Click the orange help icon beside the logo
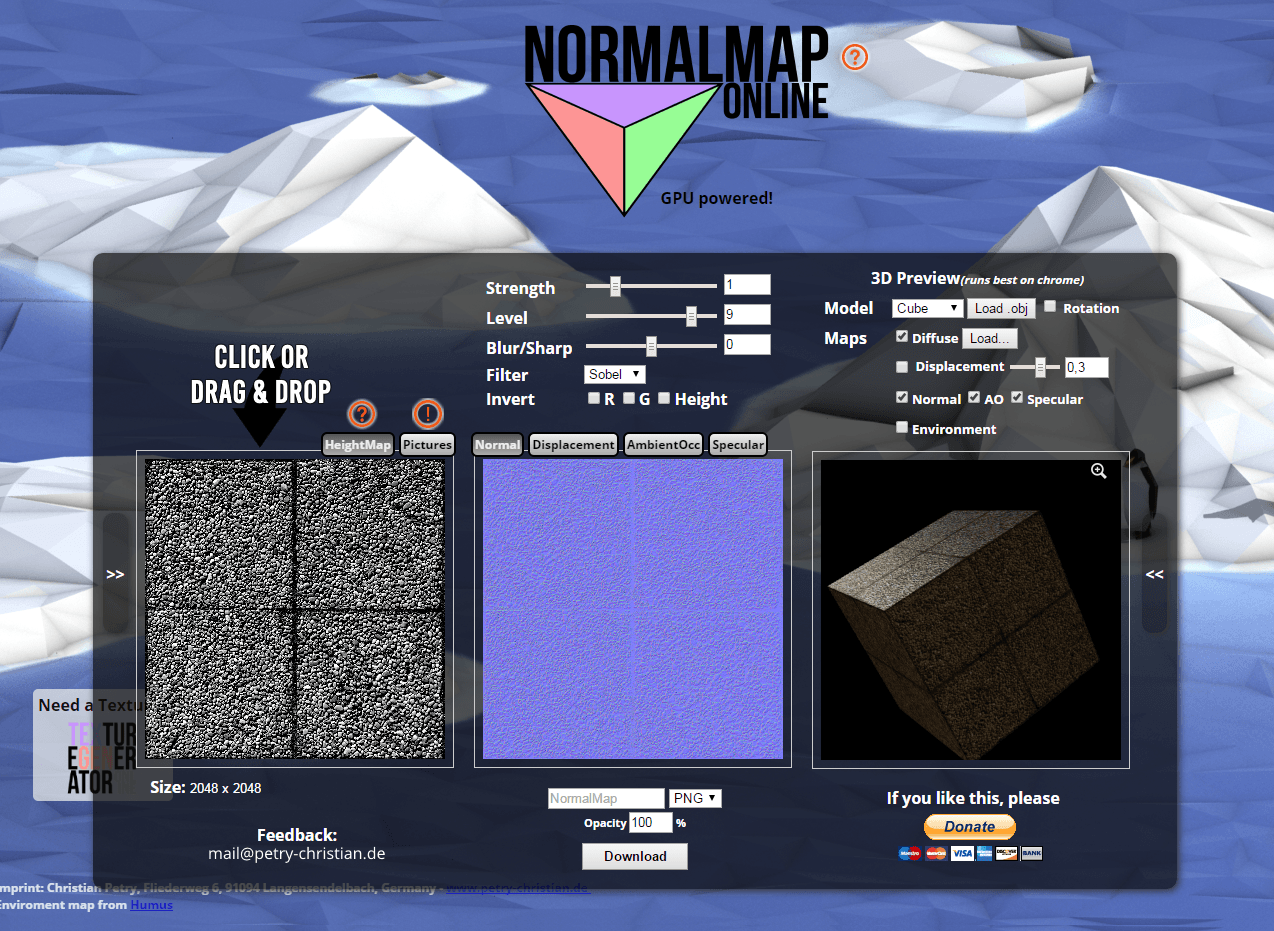This screenshot has width=1274, height=931. click(x=854, y=57)
